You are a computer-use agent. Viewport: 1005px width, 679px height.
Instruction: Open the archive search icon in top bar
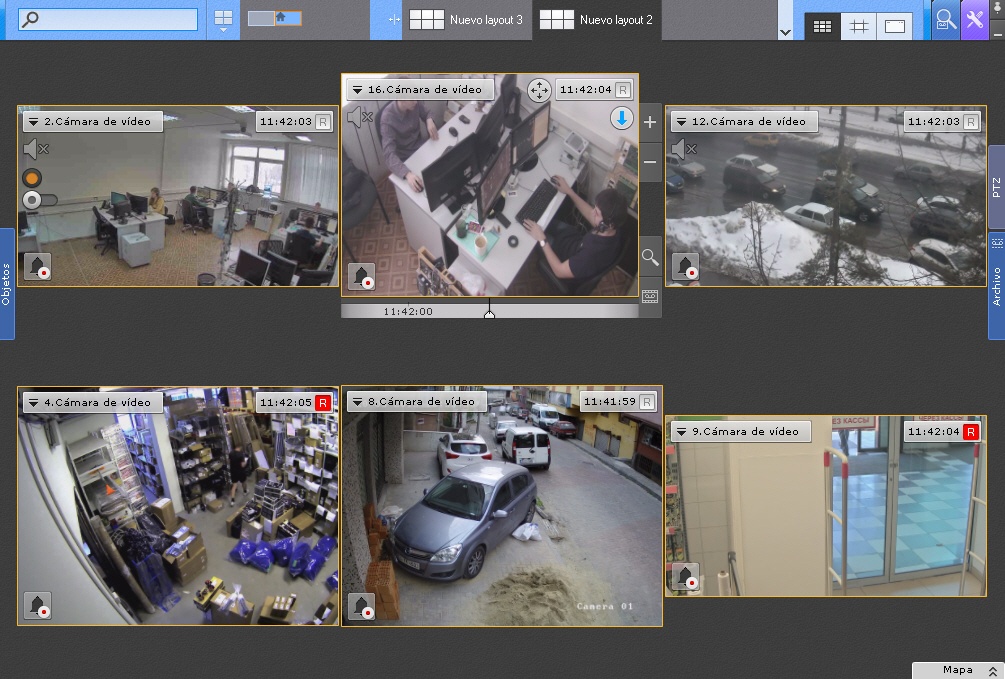point(945,20)
